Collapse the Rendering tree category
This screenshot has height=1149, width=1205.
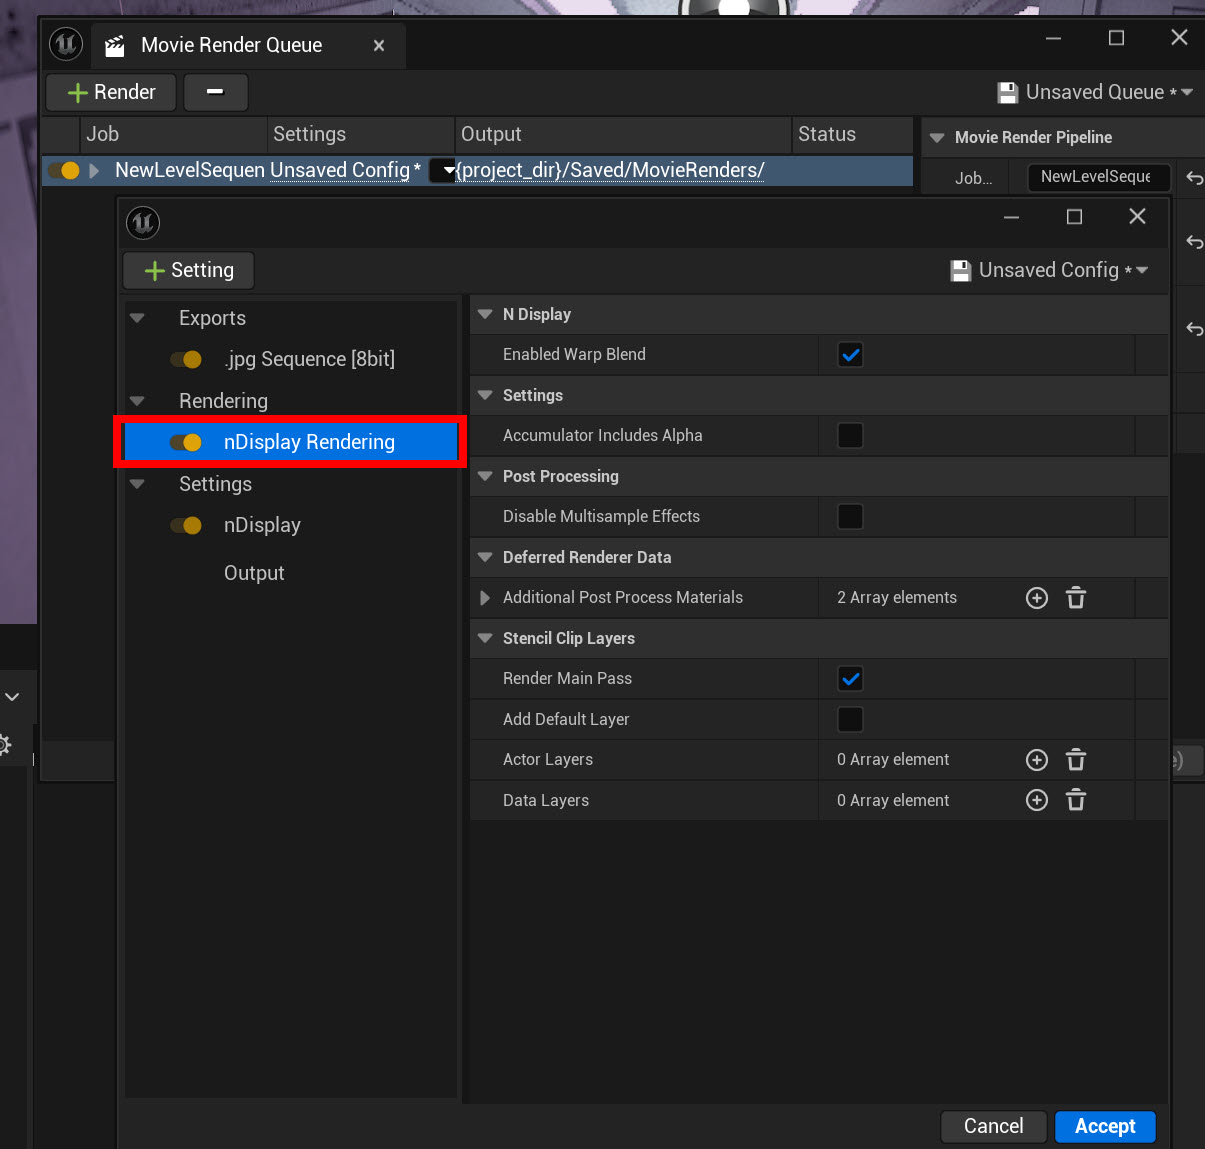tap(138, 401)
